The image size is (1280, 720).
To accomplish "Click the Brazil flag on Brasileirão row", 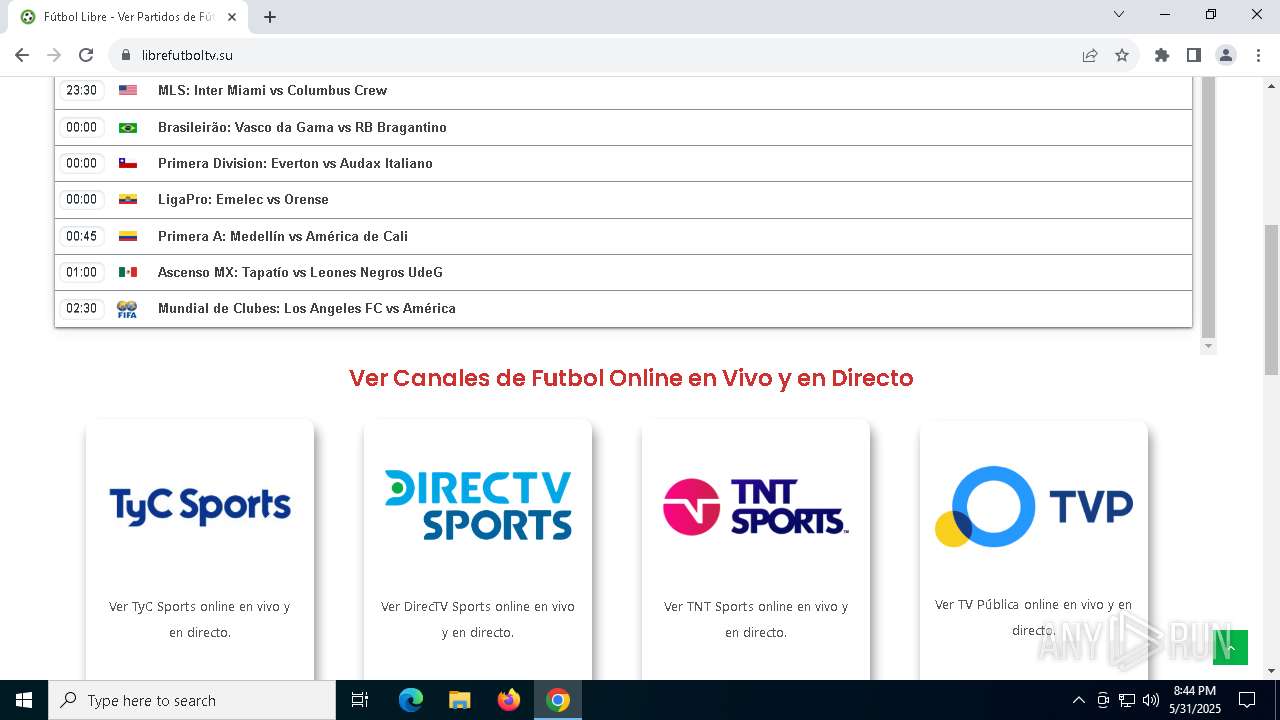I will 128,127.
